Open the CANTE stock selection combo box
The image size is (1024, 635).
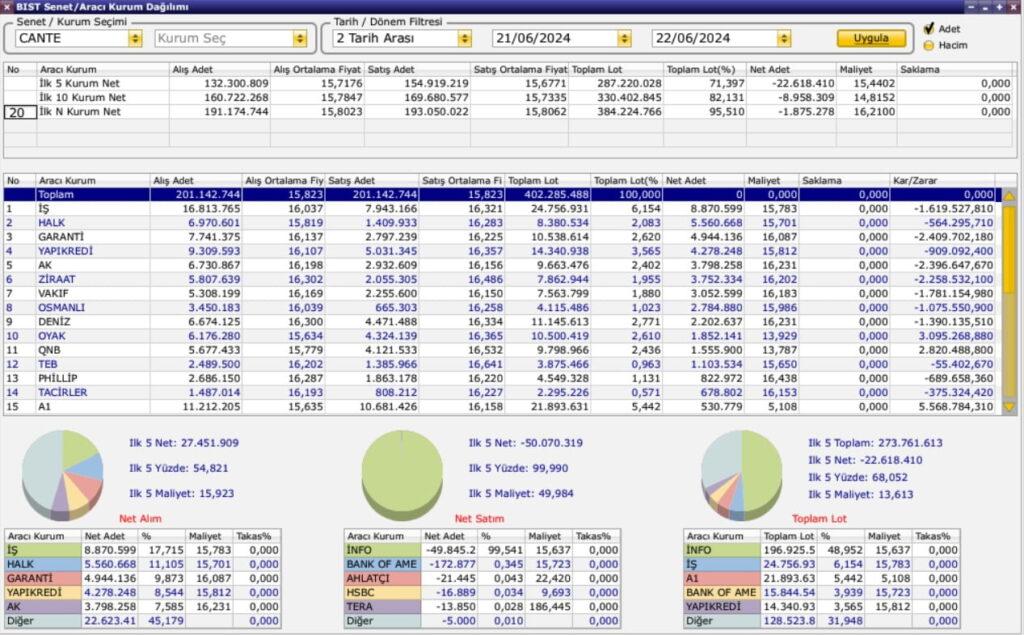point(78,39)
